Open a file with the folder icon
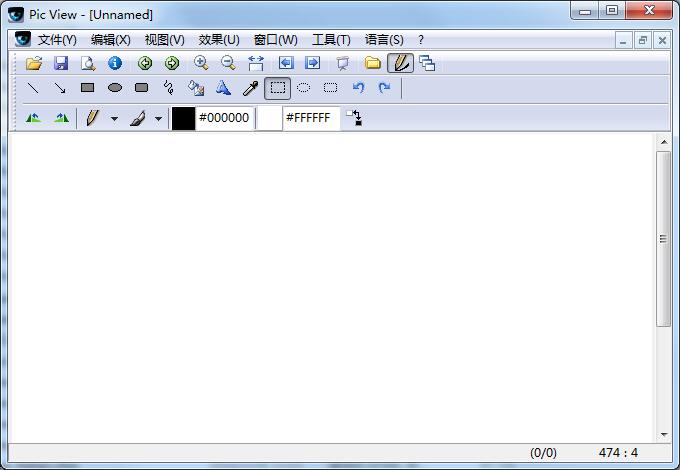 click(x=34, y=63)
